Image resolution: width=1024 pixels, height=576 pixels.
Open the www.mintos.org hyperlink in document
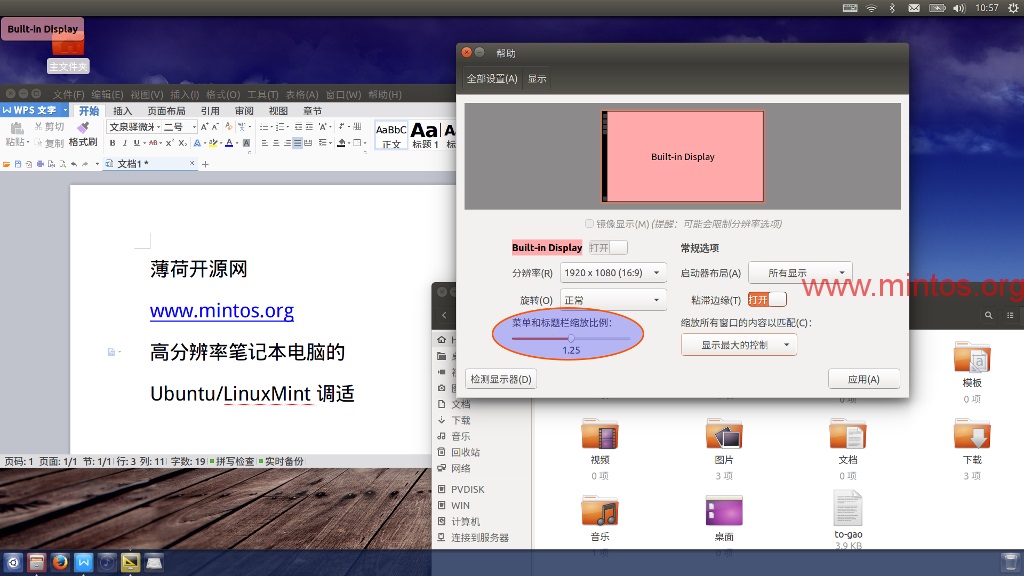point(222,310)
